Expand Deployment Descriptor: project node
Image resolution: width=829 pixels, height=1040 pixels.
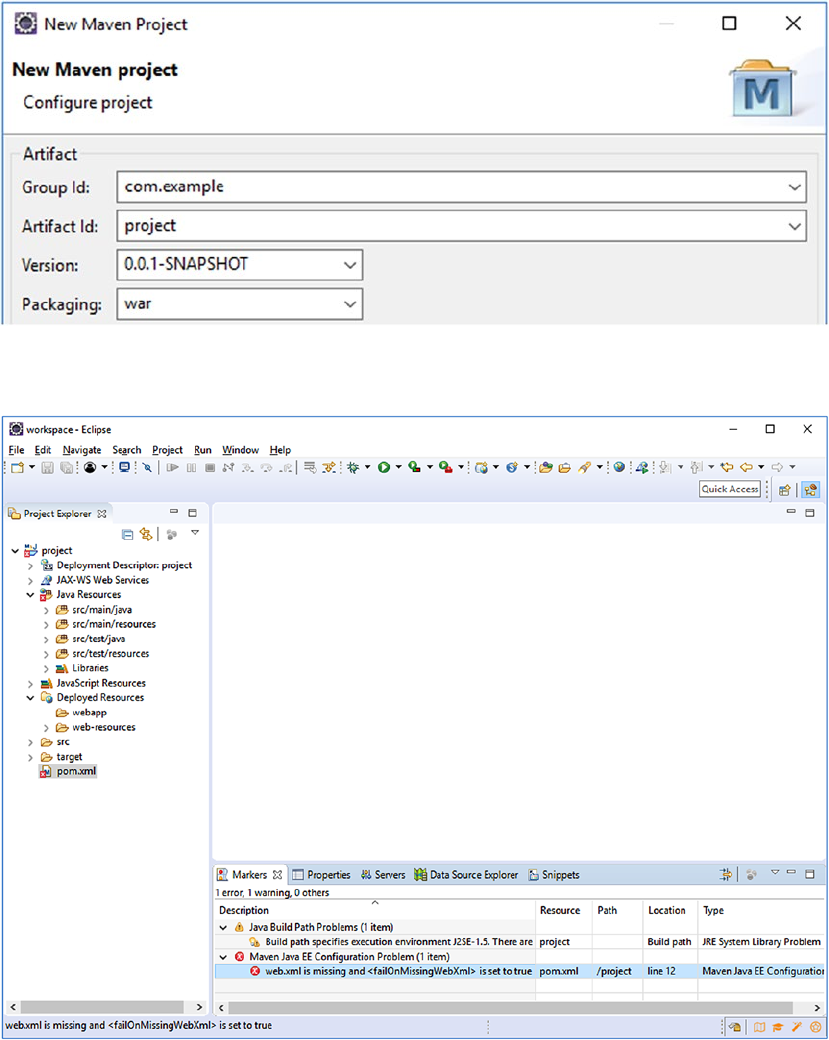pos(31,566)
